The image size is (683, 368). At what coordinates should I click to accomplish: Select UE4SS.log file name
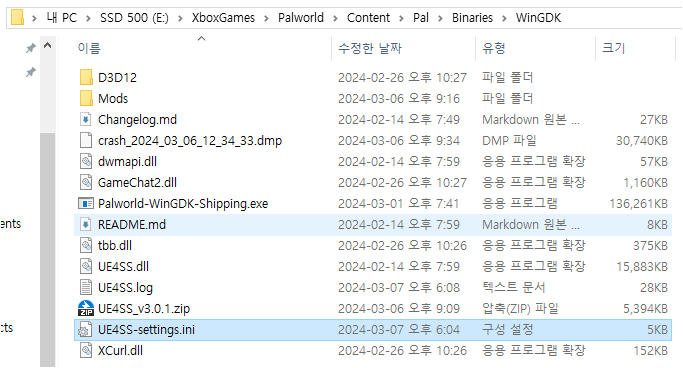coord(125,287)
